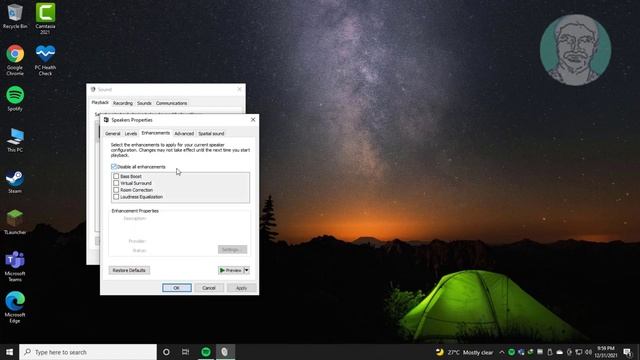Select Microsoft Teams desktop icon
Viewport: 640px width, 360px height.
point(15,266)
